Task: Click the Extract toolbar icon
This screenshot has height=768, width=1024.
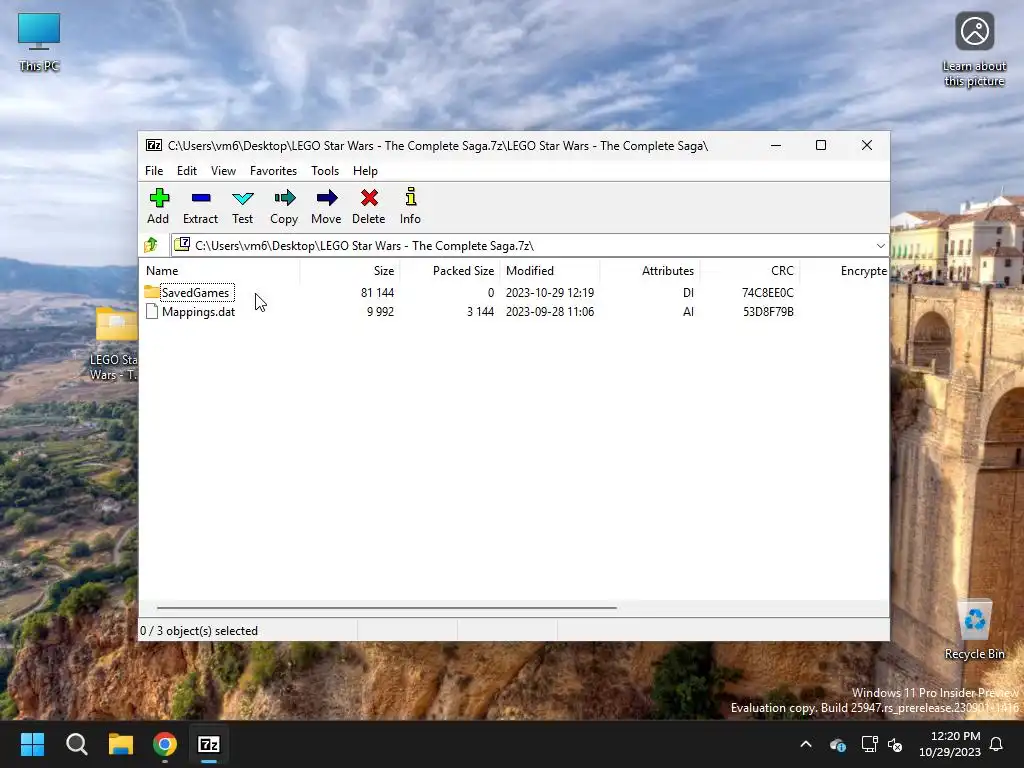Action: [x=200, y=198]
